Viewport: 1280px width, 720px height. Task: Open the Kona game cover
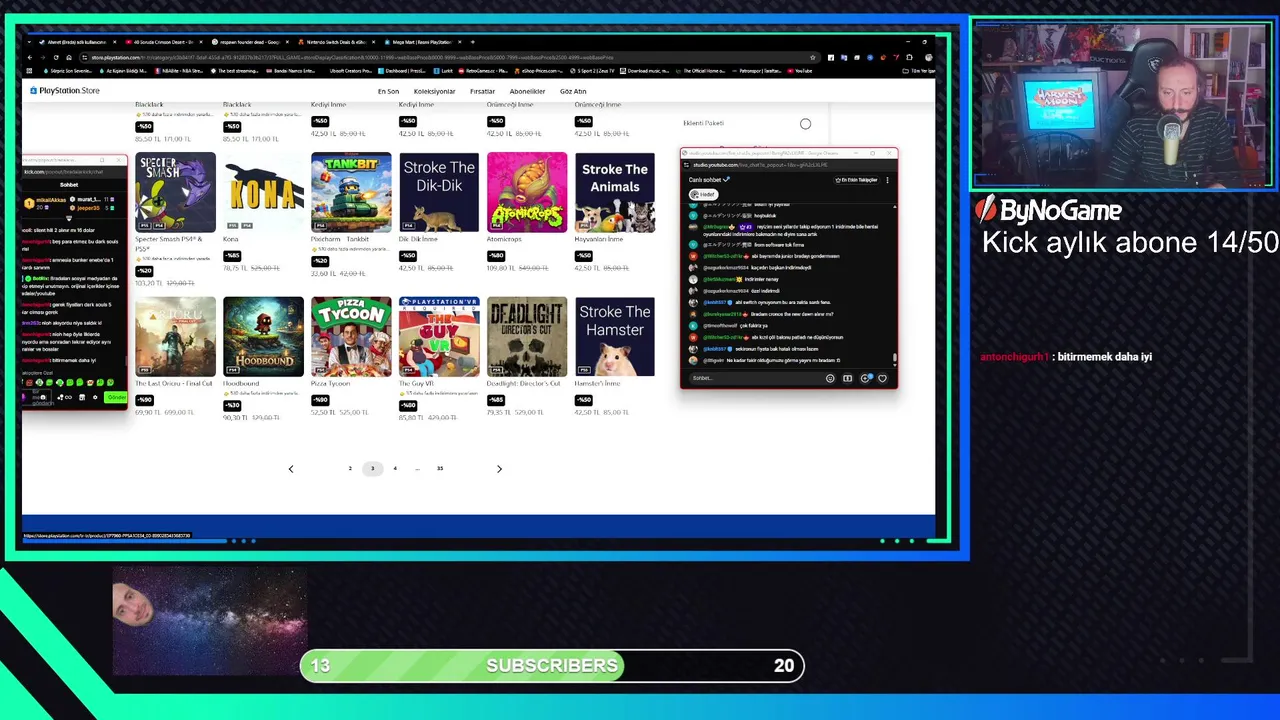263,192
